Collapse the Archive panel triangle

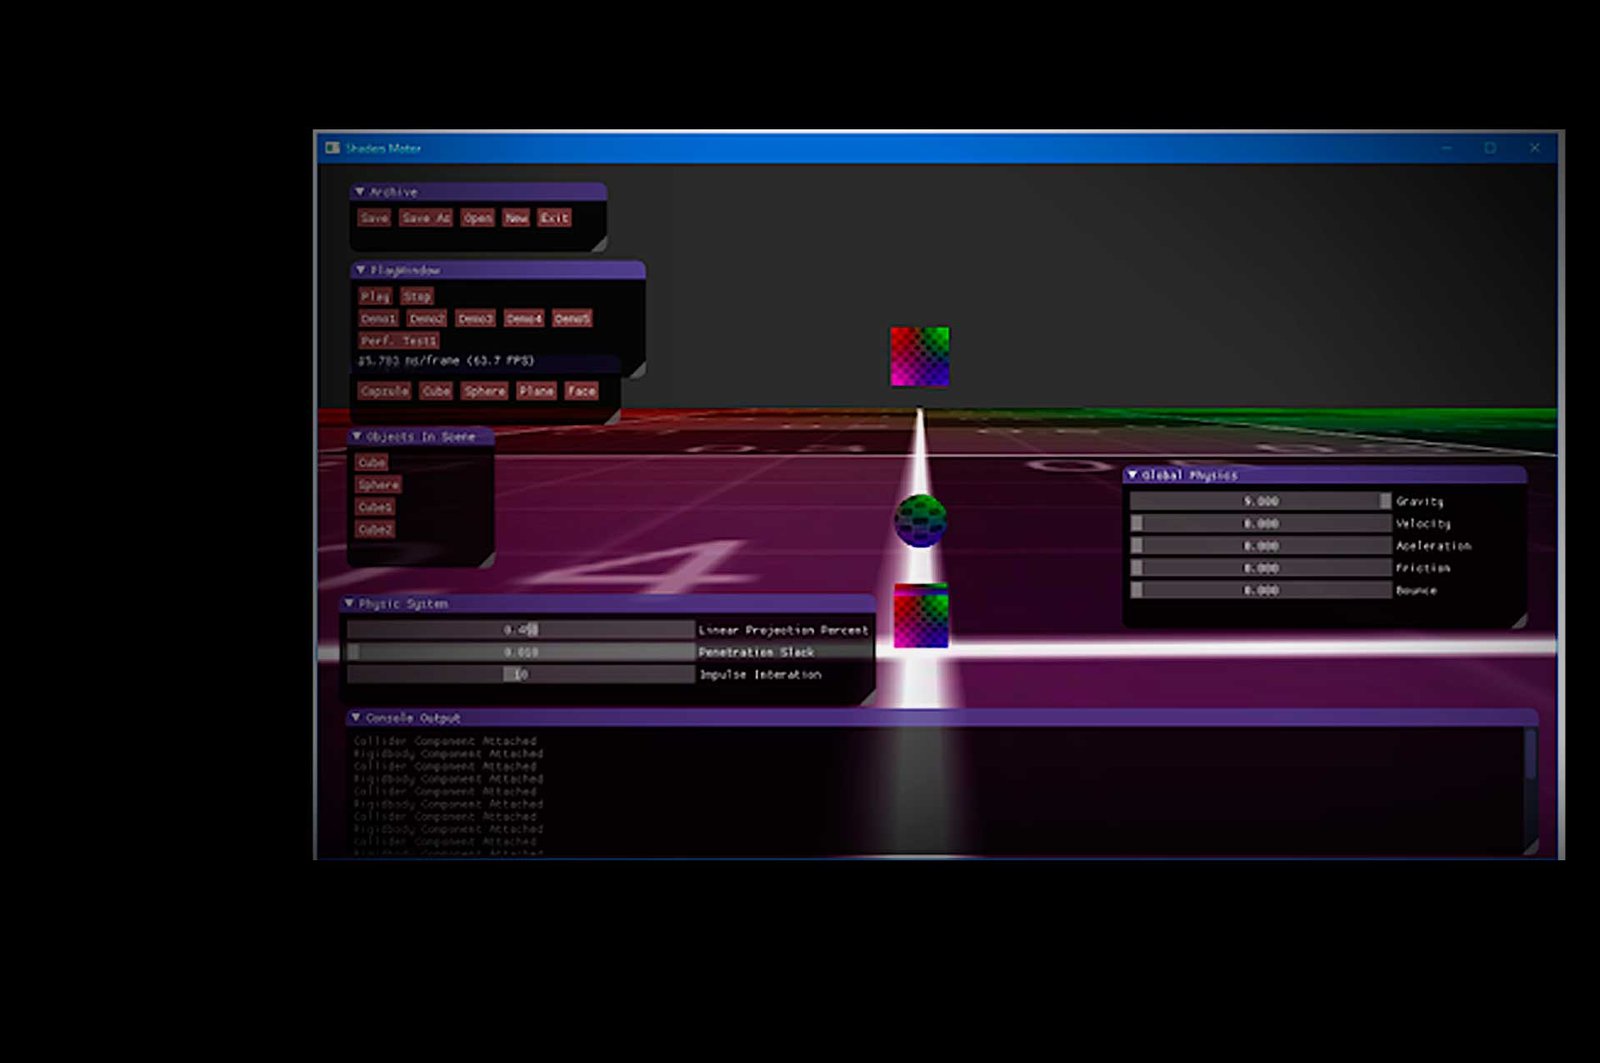tap(360, 192)
